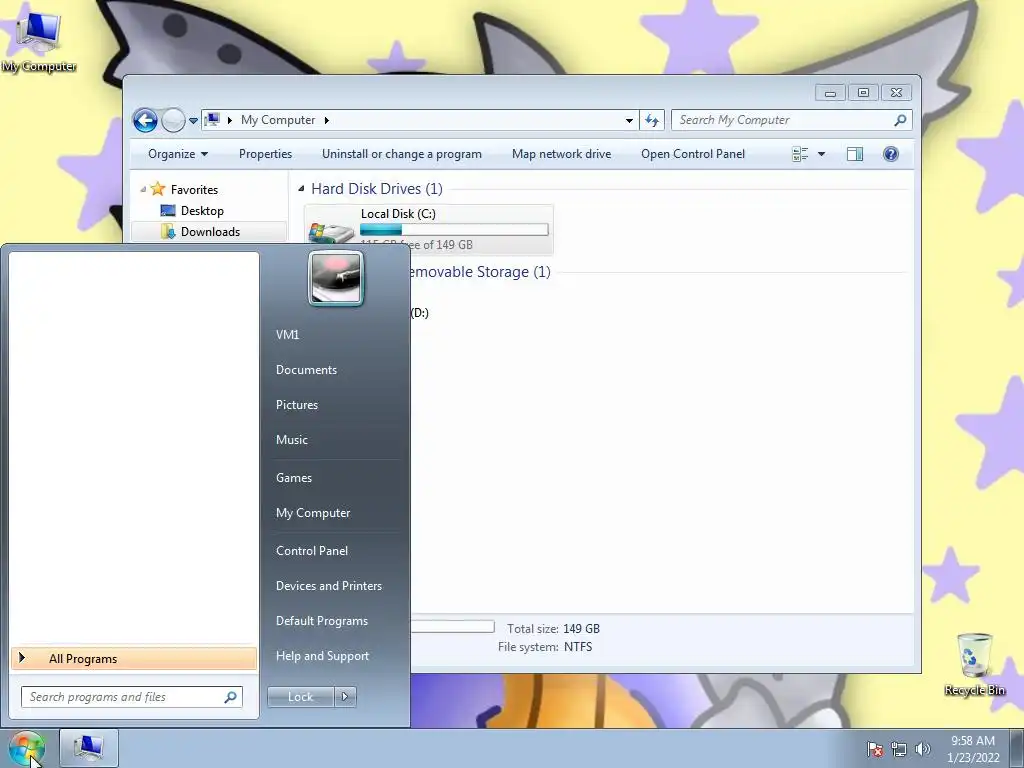1024x768 pixels.
Task: Maximize the My Computer window
Action: (x=863, y=93)
